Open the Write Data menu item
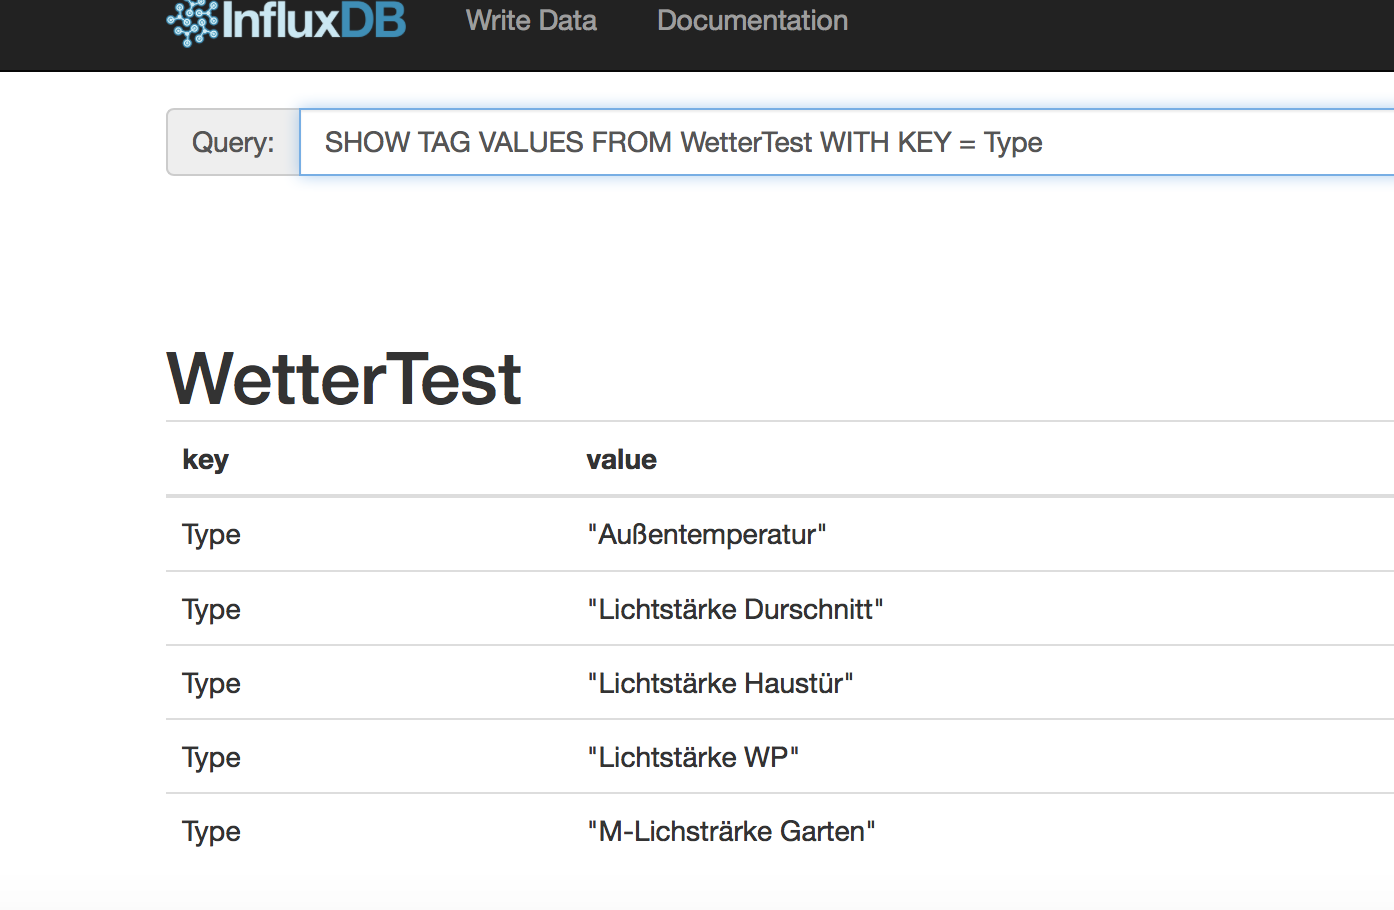 coord(531,21)
